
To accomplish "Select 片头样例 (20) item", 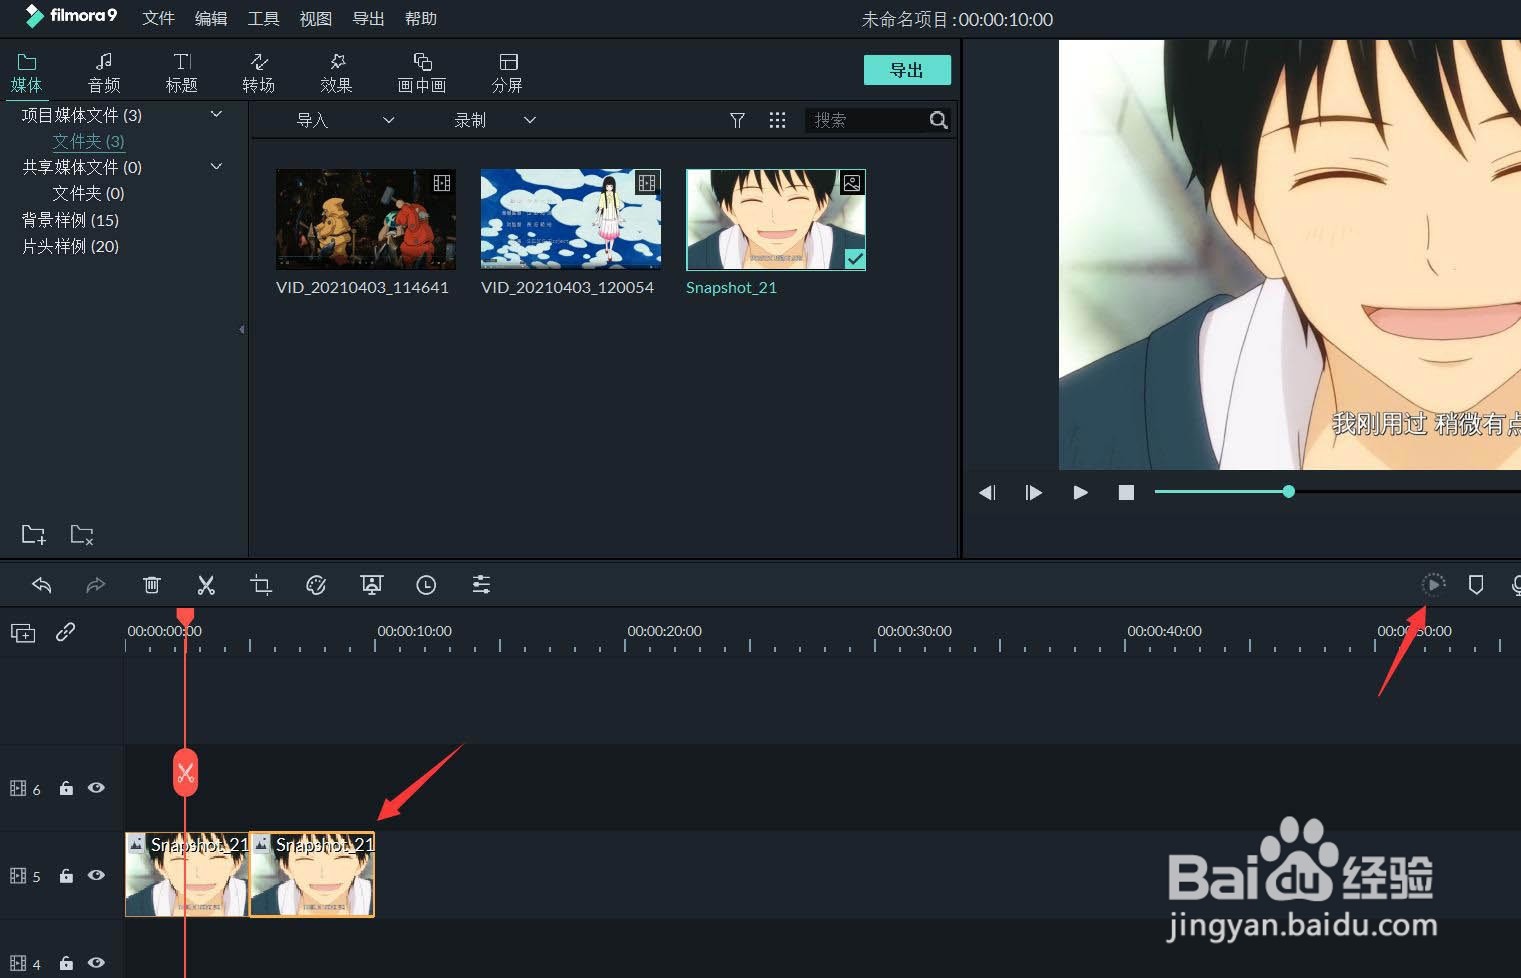I will click(70, 245).
